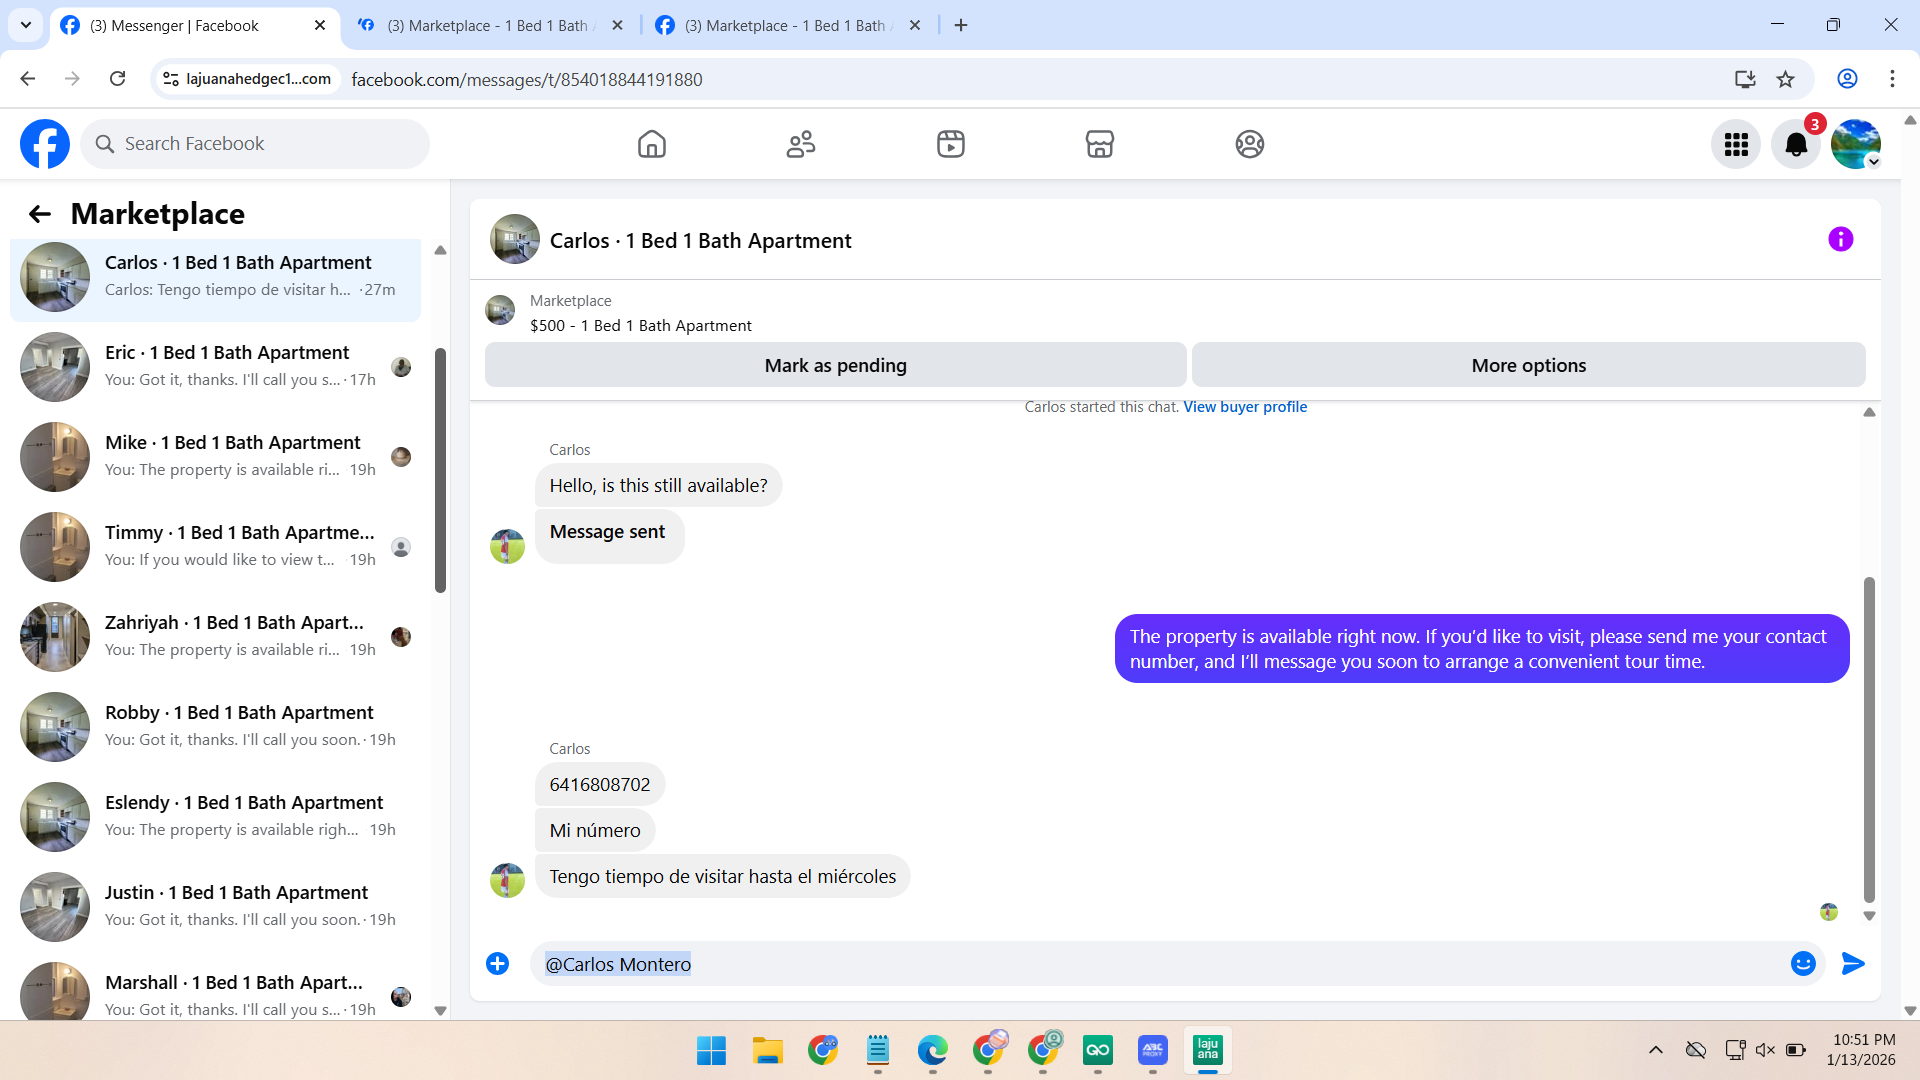Image resolution: width=1920 pixels, height=1080 pixels.
Task: Click the plus attachment button in composer
Action: 497,963
